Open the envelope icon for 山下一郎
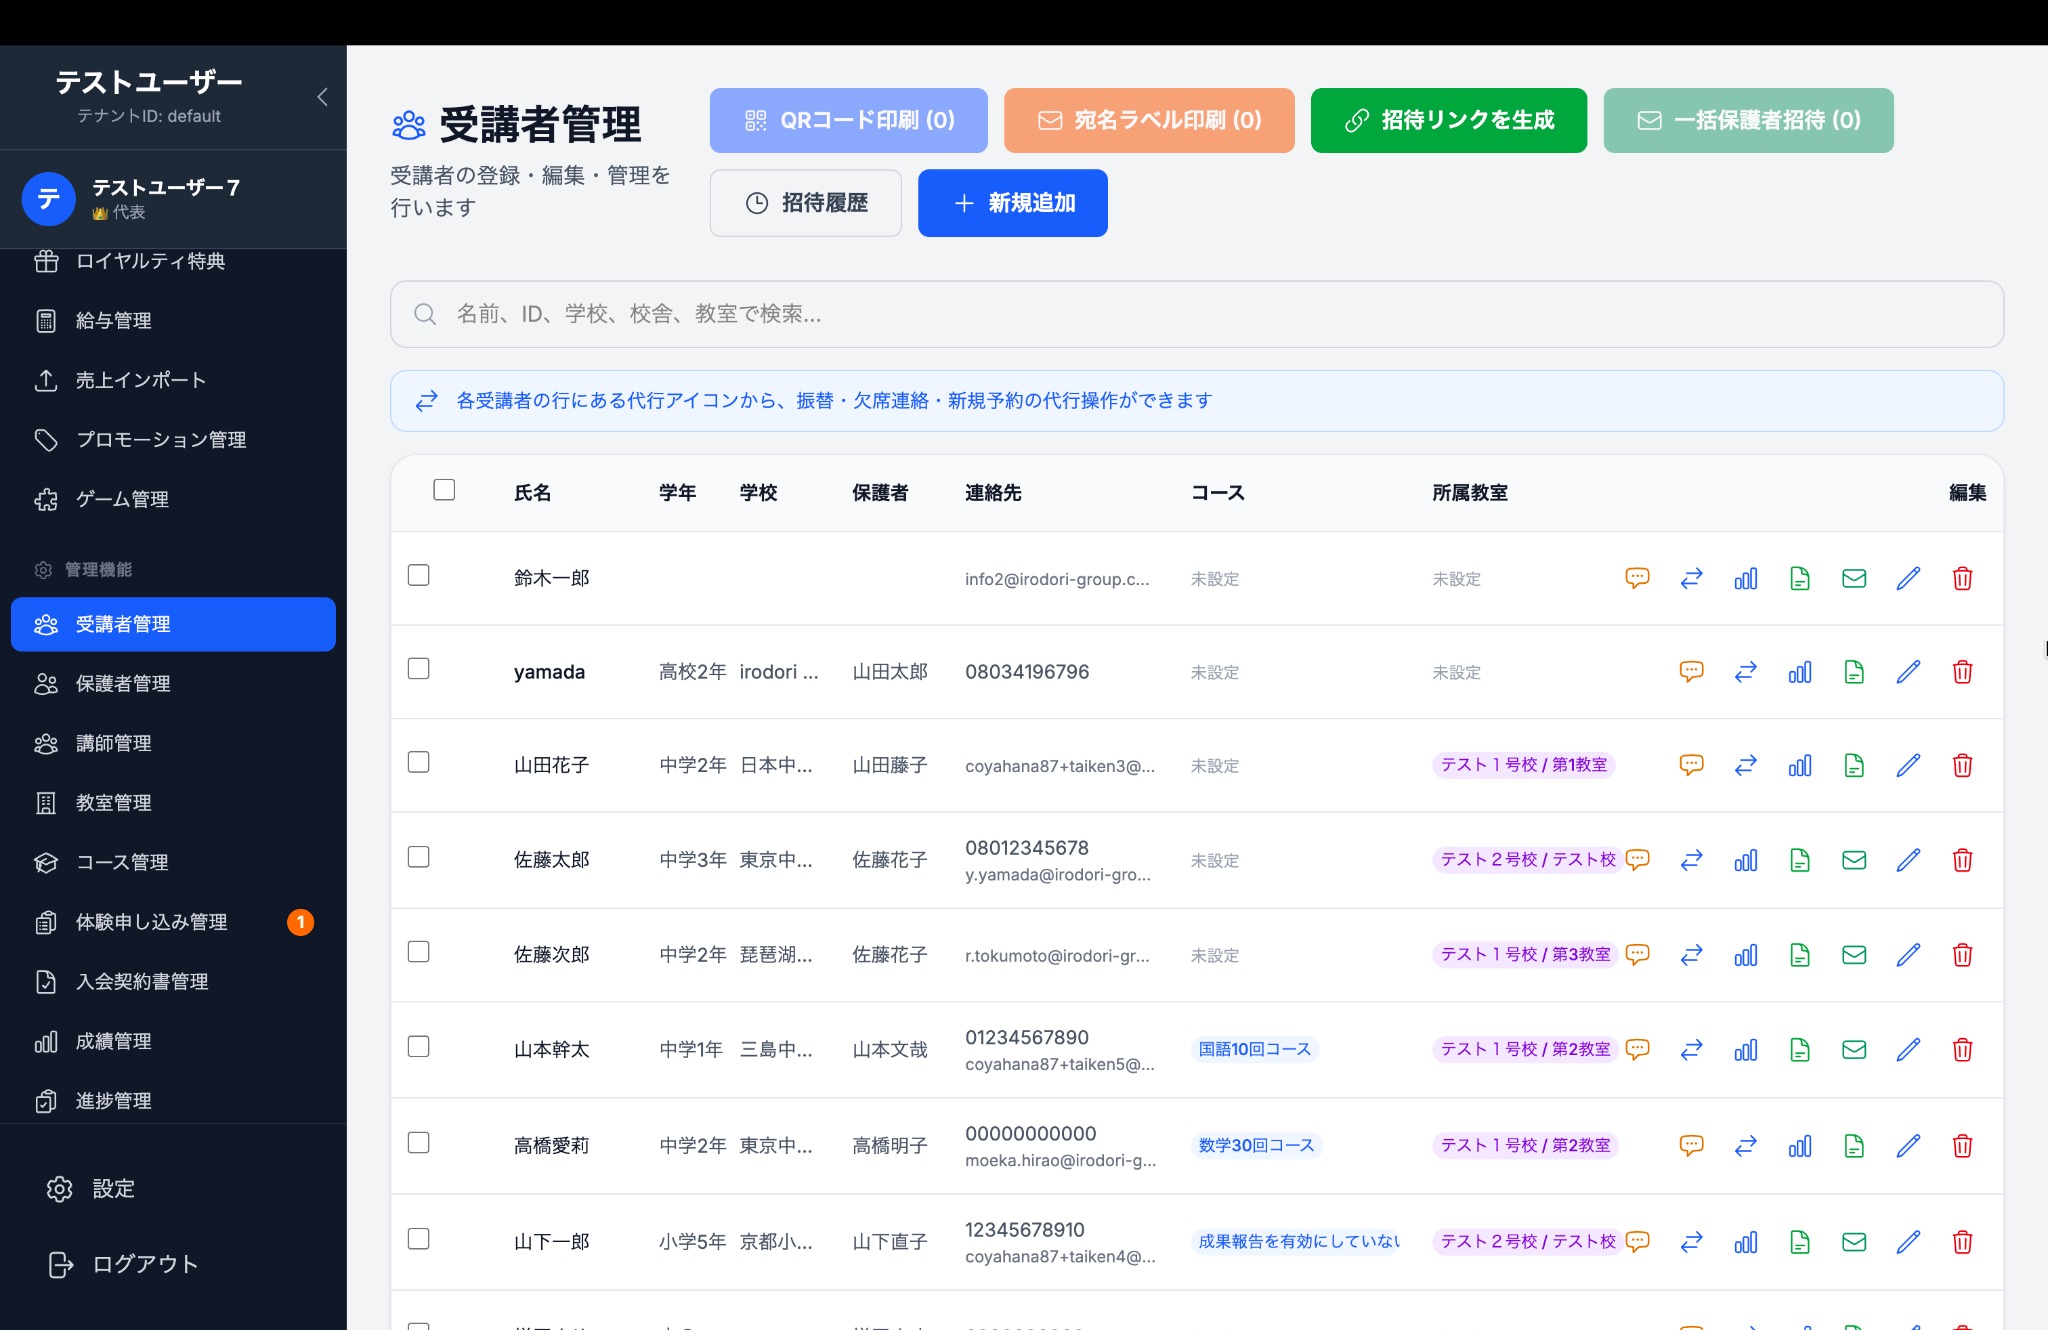 (1854, 1242)
